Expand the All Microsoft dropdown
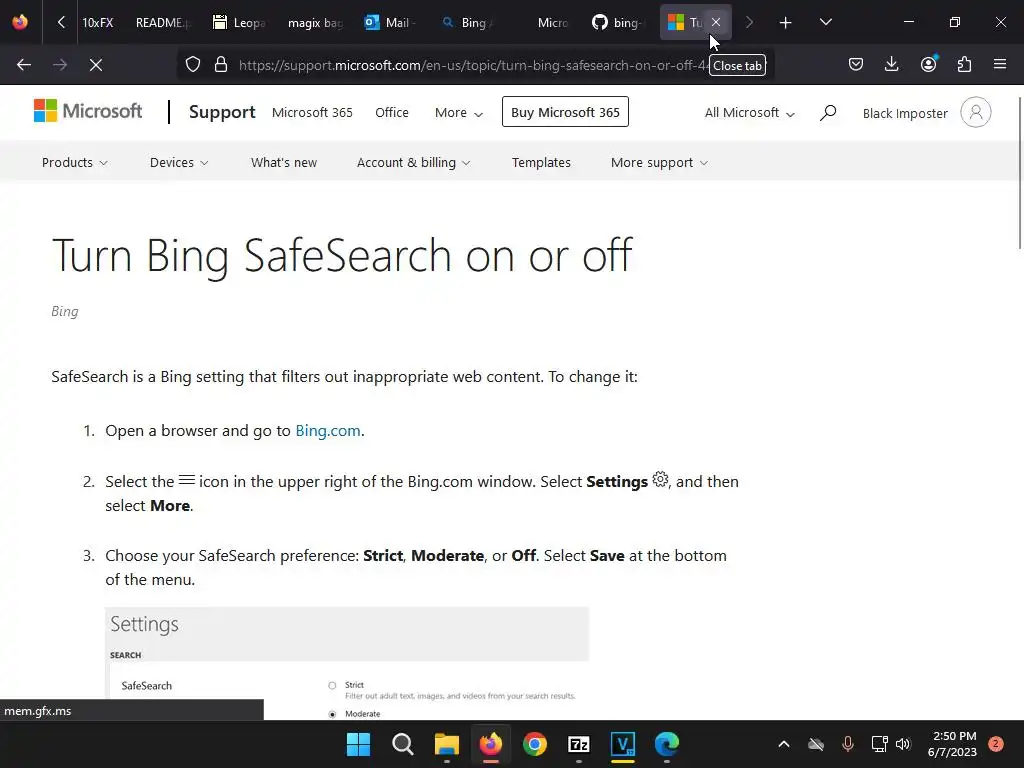1024x768 pixels. 749,112
